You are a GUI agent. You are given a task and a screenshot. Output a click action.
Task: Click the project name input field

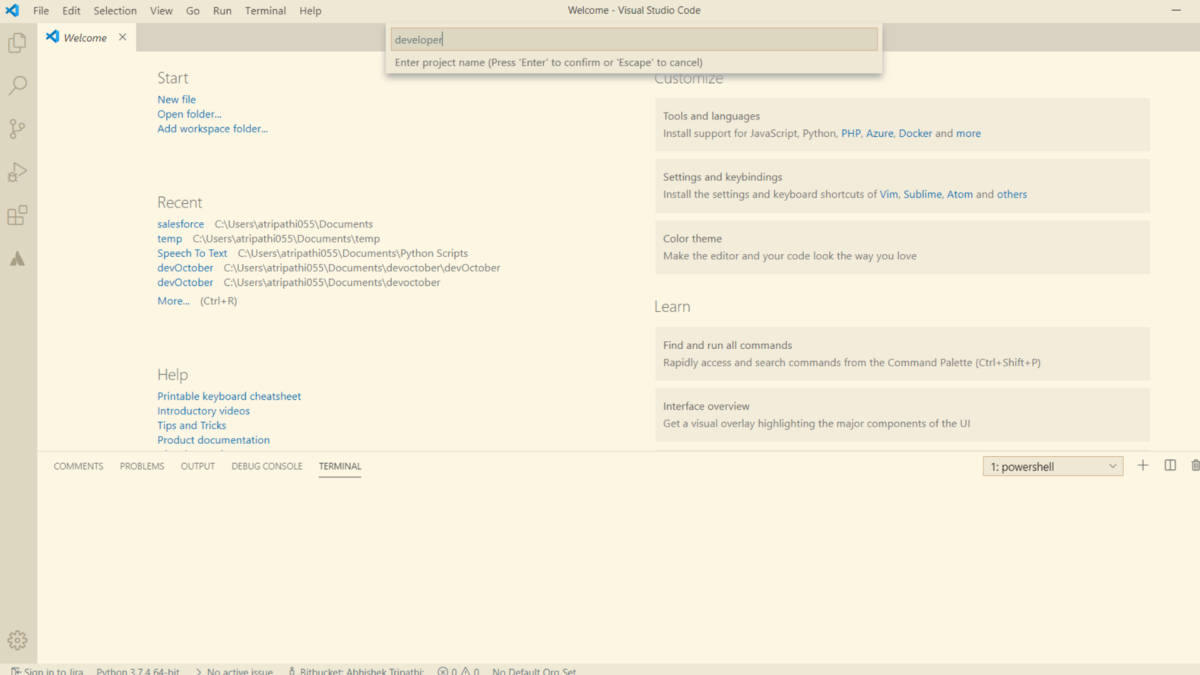click(x=634, y=40)
